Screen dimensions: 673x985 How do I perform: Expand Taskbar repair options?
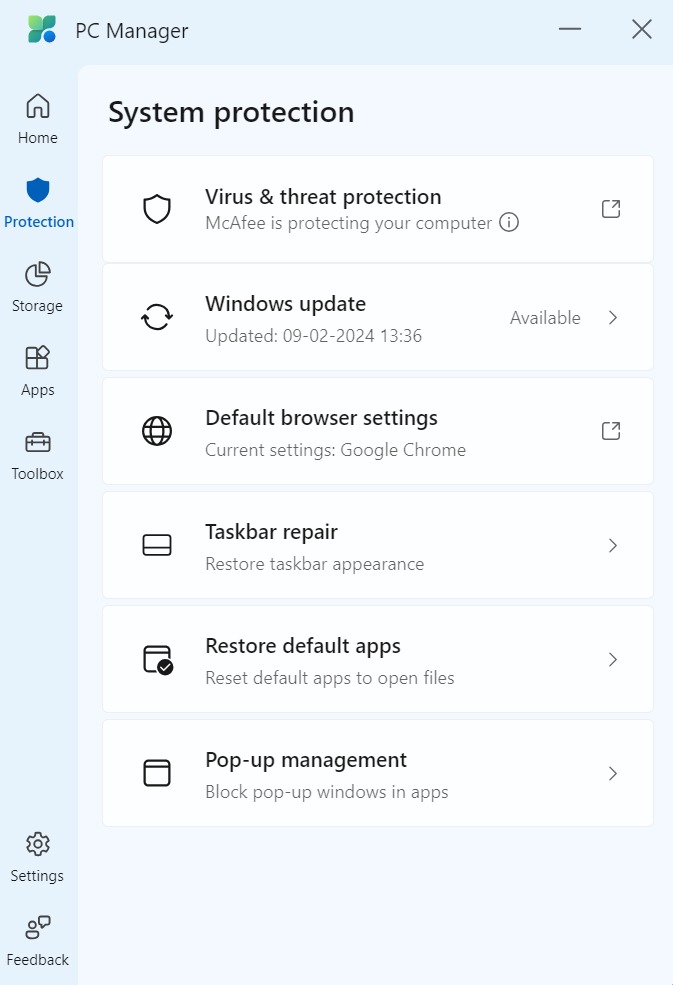[x=612, y=545]
